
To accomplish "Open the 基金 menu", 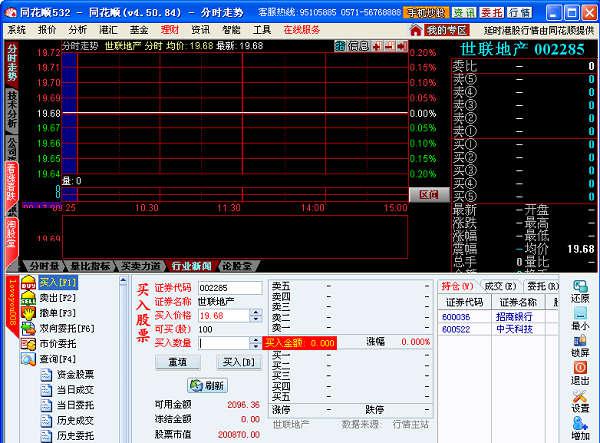I will (139, 30).
